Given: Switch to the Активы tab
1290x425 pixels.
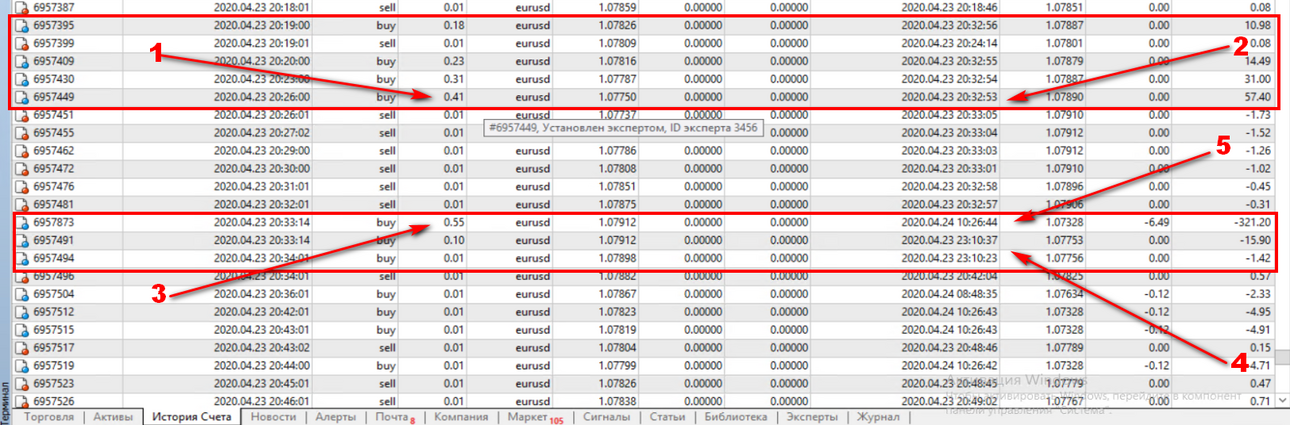Looking at the screenshot, I should point(113,417).
